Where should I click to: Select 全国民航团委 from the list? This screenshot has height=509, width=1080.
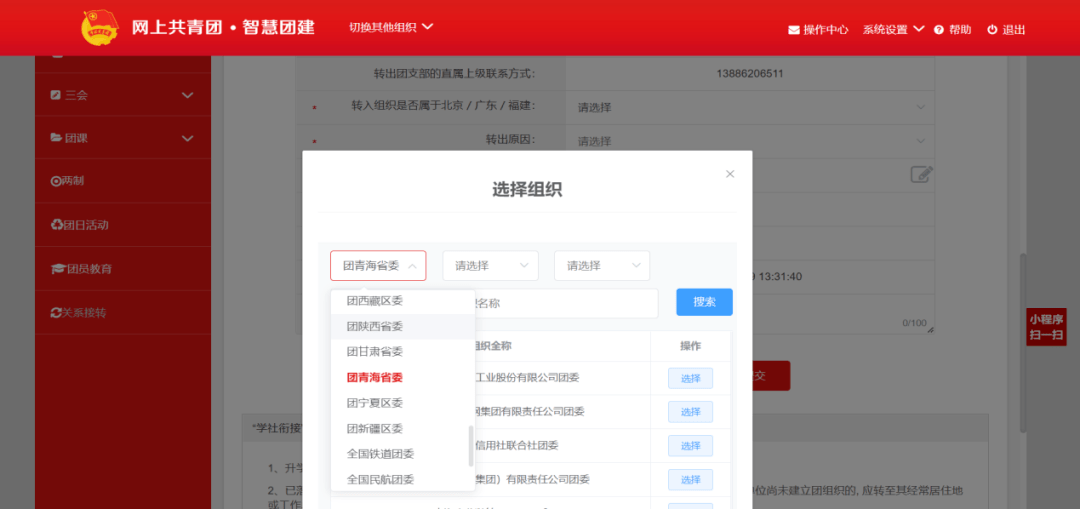click(x=403, y=479)
